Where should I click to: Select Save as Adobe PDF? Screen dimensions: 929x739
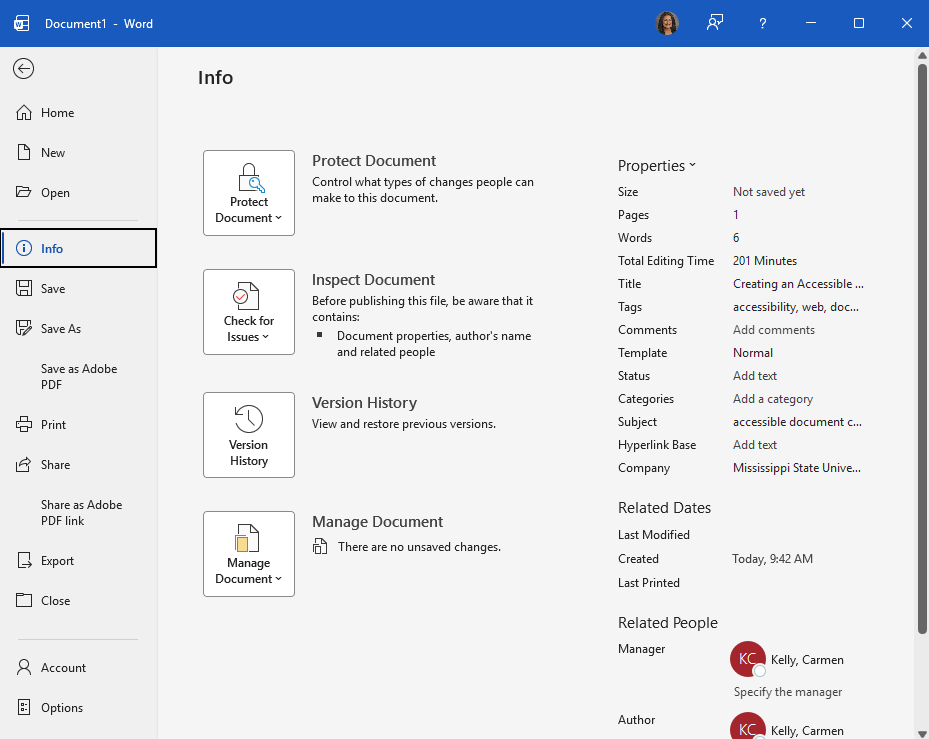coord(79,377)
